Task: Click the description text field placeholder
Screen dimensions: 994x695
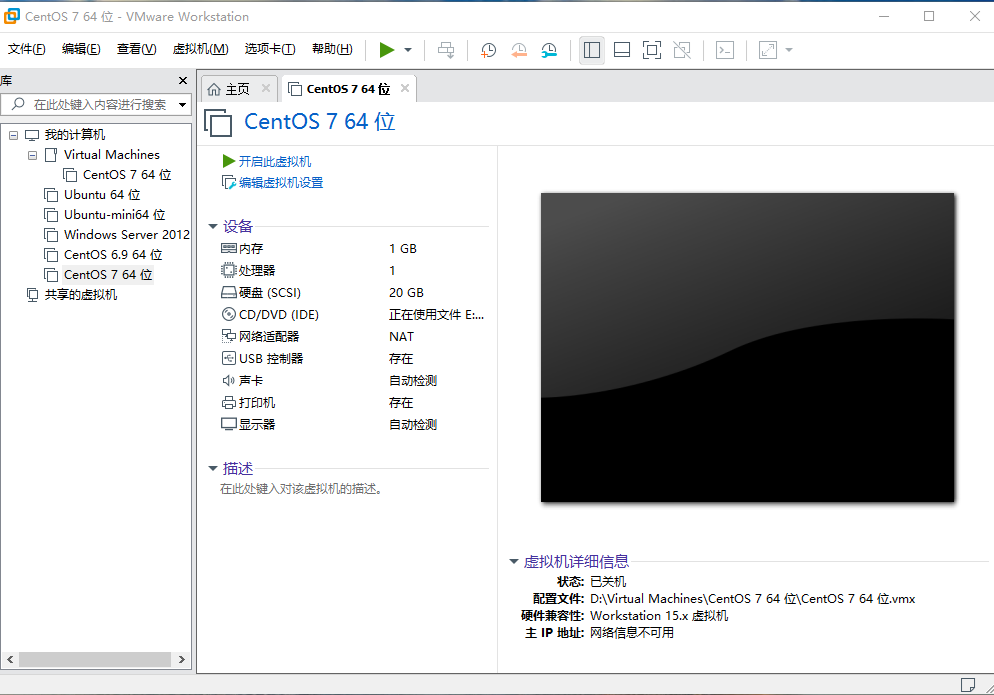Action: [301, 489]
